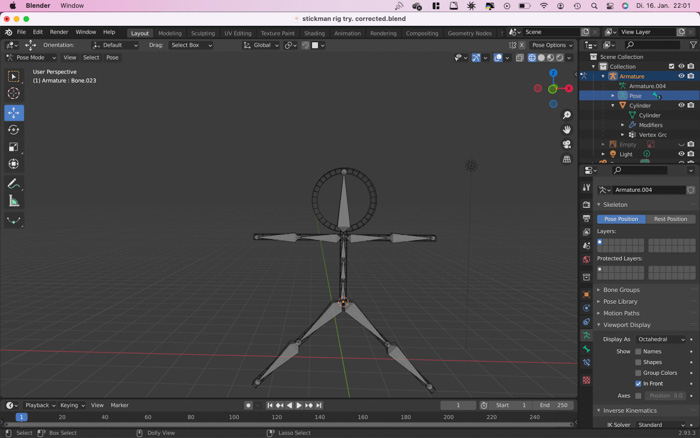Click the End frame field
700x438 pixels.
[555, 405]
